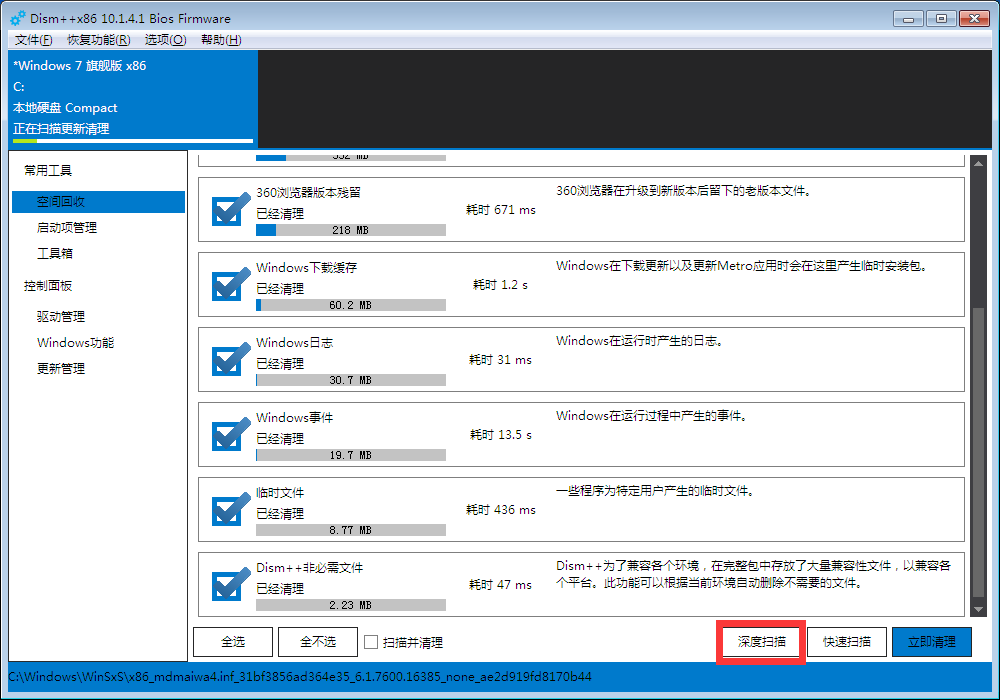This screenshot has height=700, width=1000.
Task: Click the 全不选 button
Action: pyautogui.click(x=318, y=642)
